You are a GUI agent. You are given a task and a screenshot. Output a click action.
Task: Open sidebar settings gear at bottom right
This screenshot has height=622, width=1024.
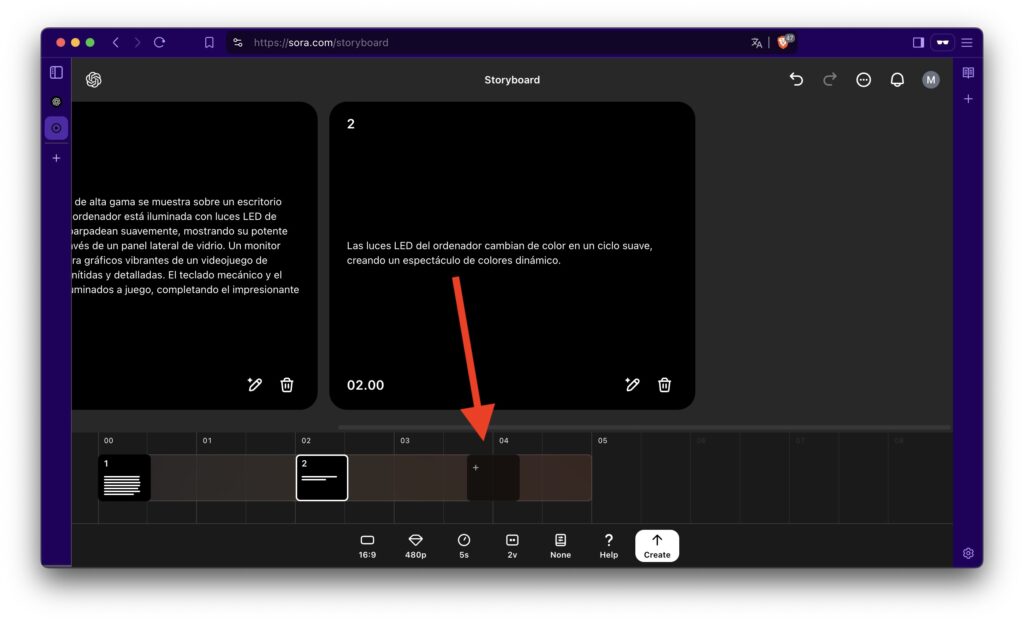point(968,553)
